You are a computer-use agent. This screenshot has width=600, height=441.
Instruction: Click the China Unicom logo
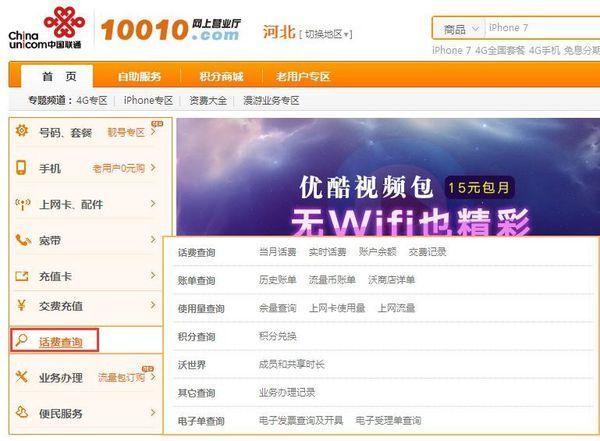tap(46, 28)
